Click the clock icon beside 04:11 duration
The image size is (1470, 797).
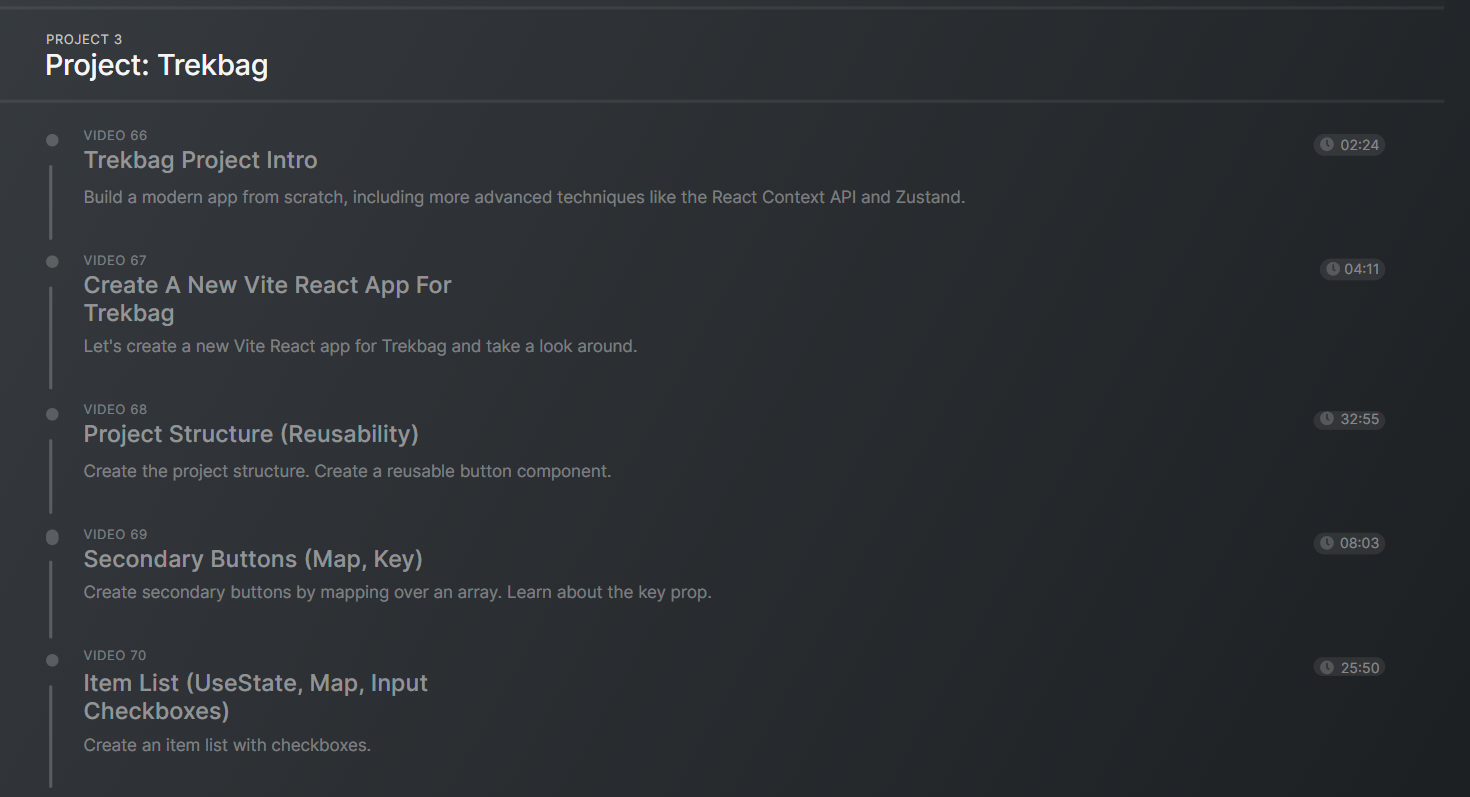coord(1332,269)
